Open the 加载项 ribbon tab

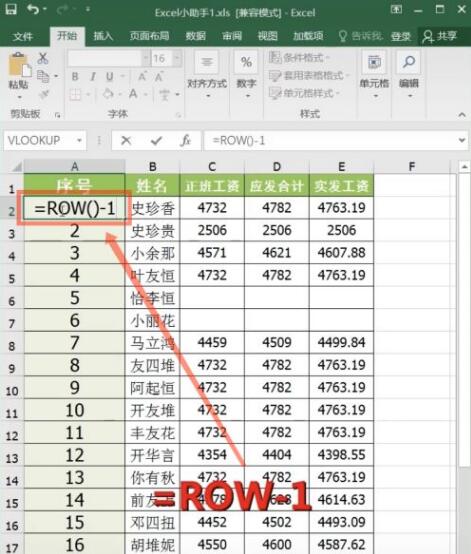[308, 36]
